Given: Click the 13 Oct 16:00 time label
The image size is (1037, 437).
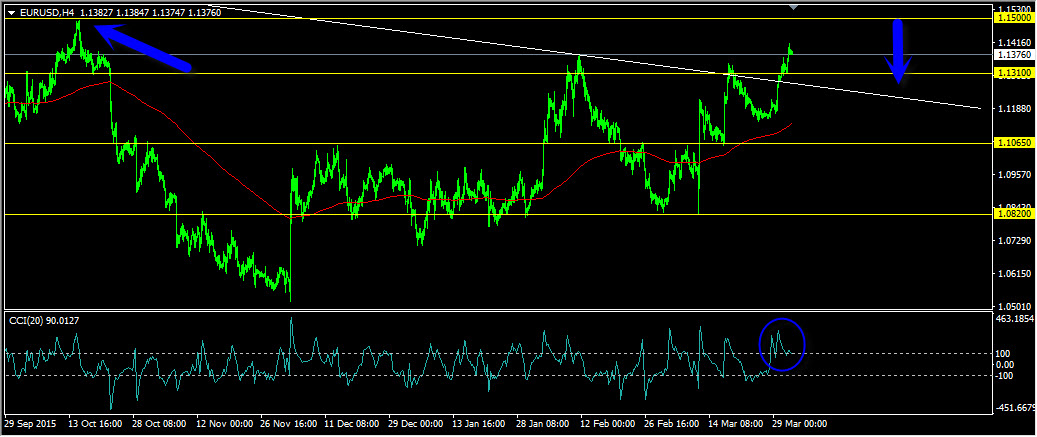Looking at the screenshot, I should 95,423.
